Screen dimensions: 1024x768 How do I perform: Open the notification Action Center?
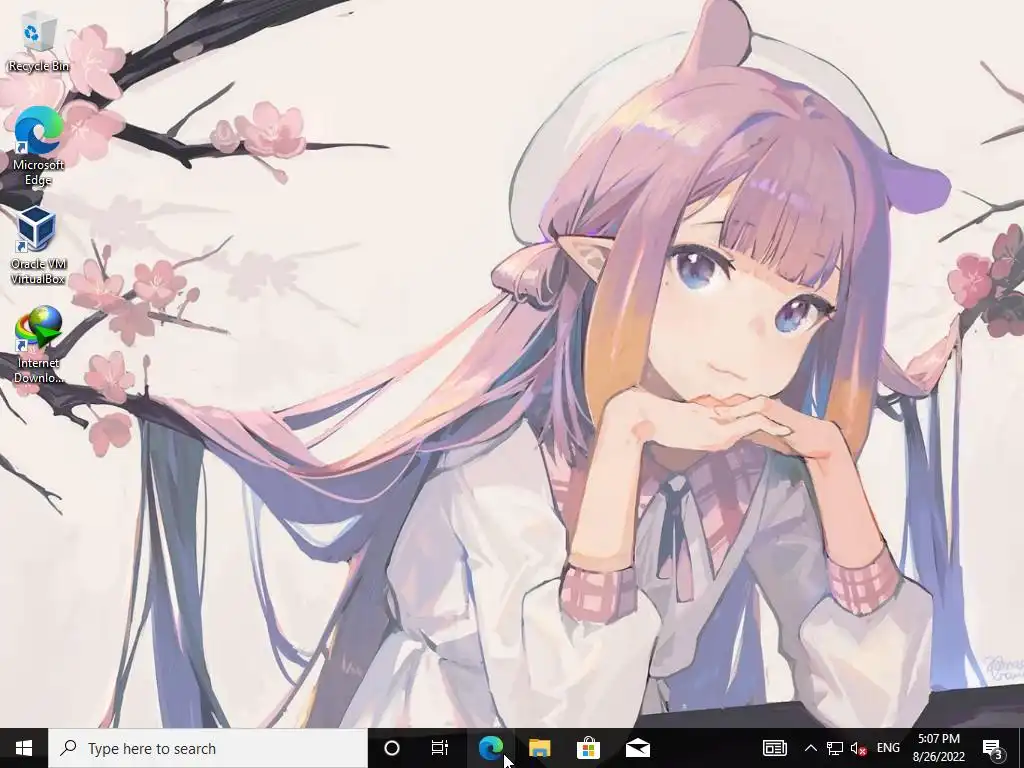pyautogui.click(x=993, y=748)
